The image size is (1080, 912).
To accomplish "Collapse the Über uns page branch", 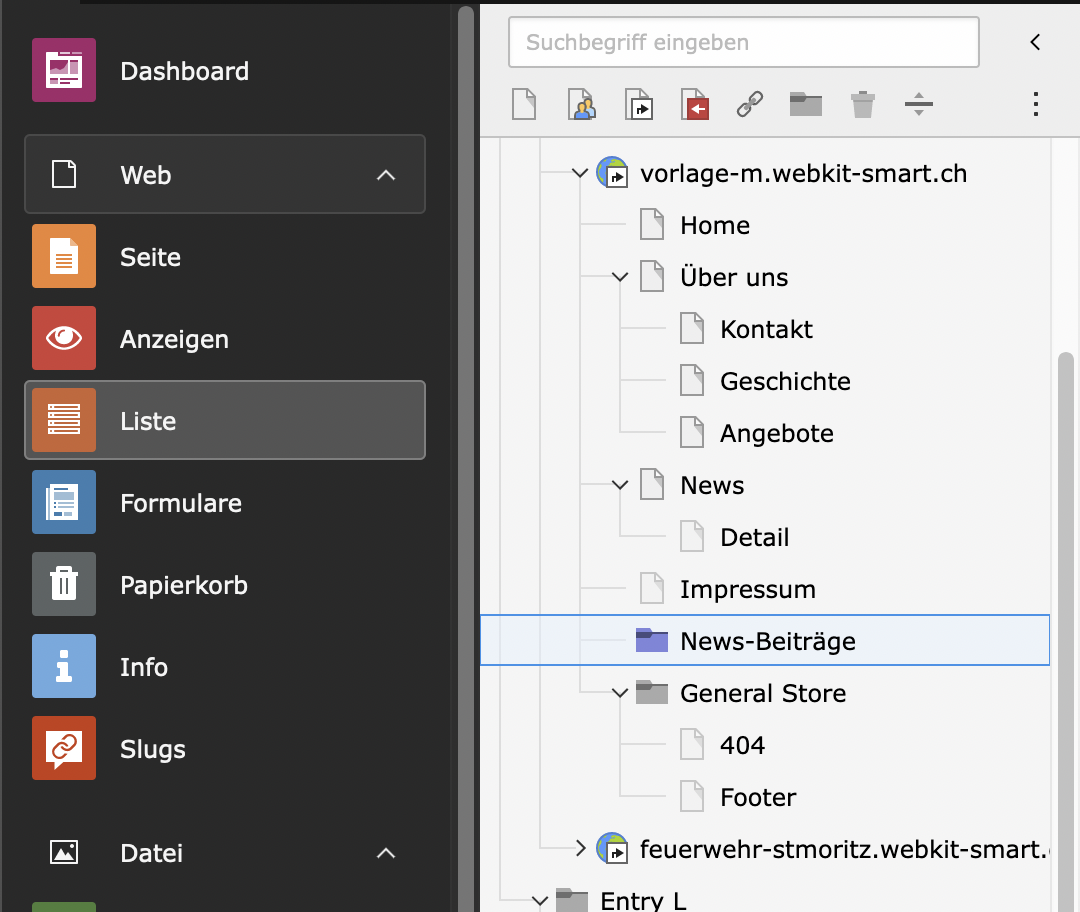I will [620, 277].
